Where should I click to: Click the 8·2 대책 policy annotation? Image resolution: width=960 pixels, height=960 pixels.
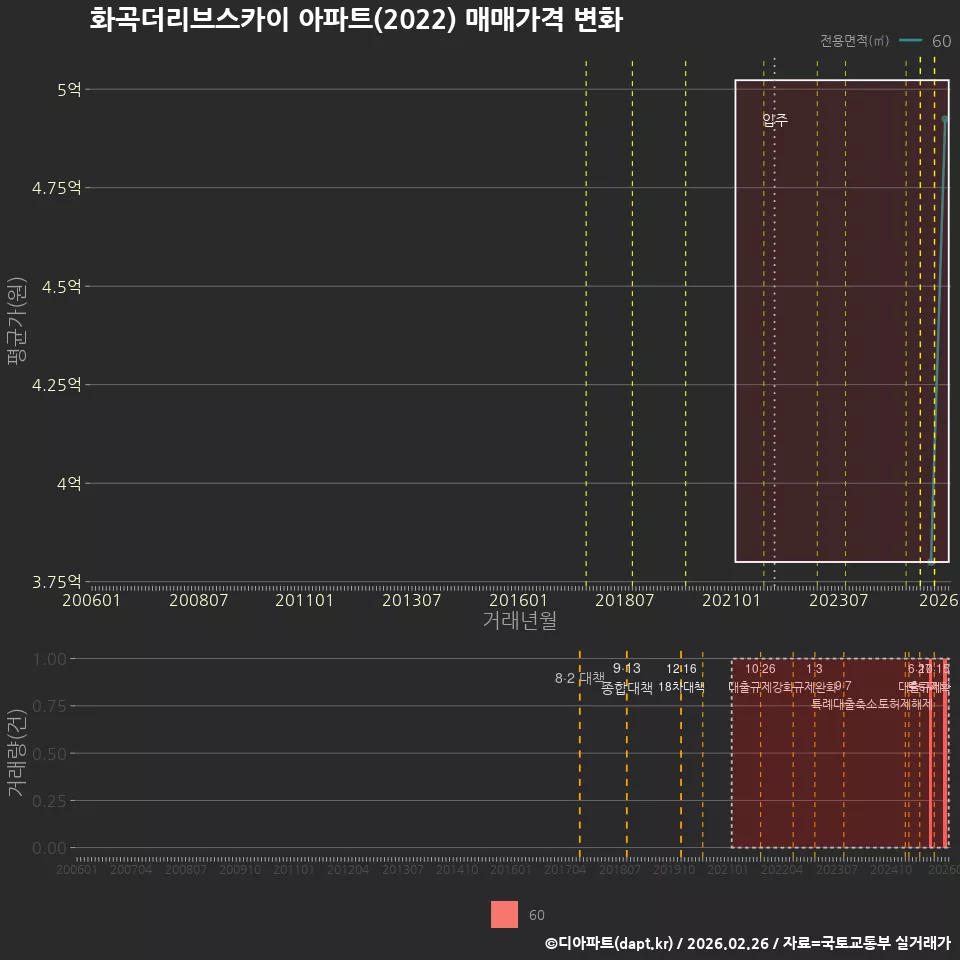click(x=579, y=678)
